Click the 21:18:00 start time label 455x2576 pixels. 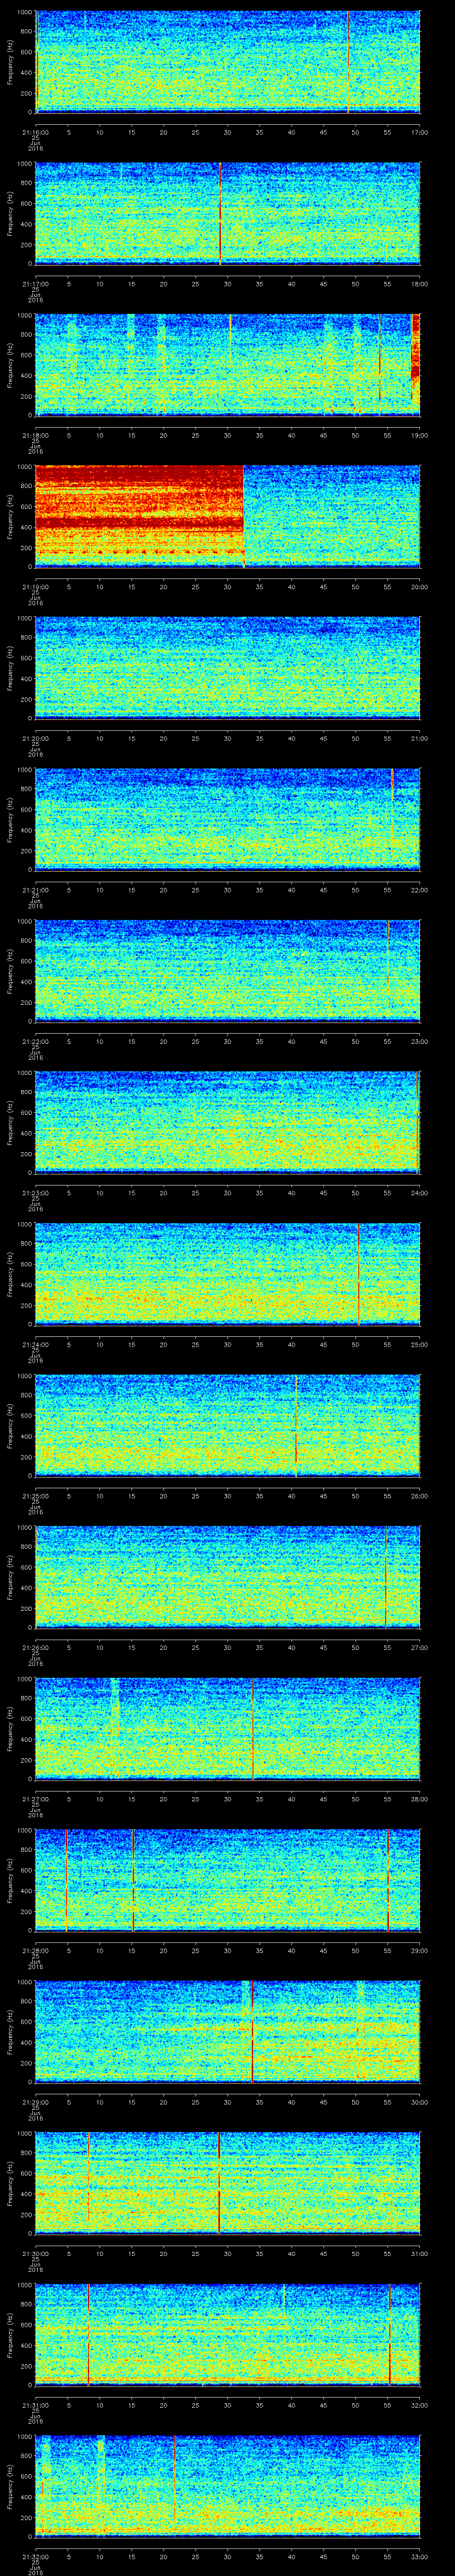pyautogui.click(x=35, y=435)
